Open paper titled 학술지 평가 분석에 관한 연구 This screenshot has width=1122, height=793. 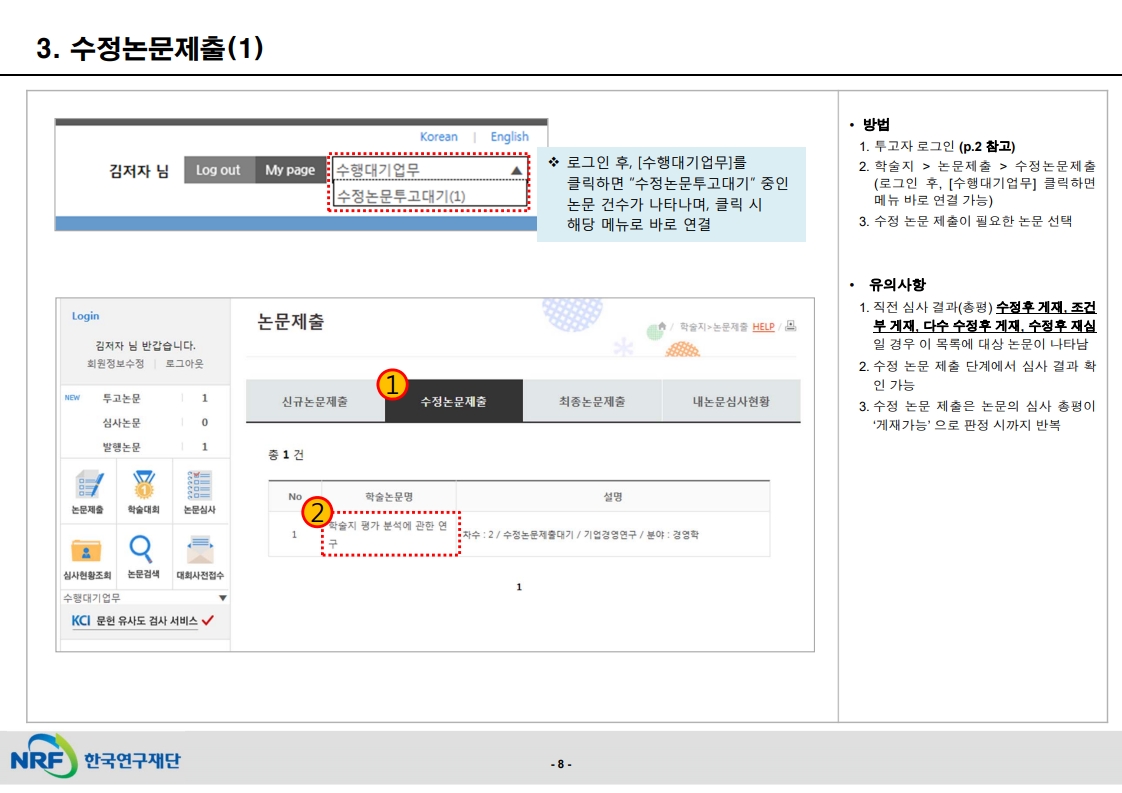[389, 534]
